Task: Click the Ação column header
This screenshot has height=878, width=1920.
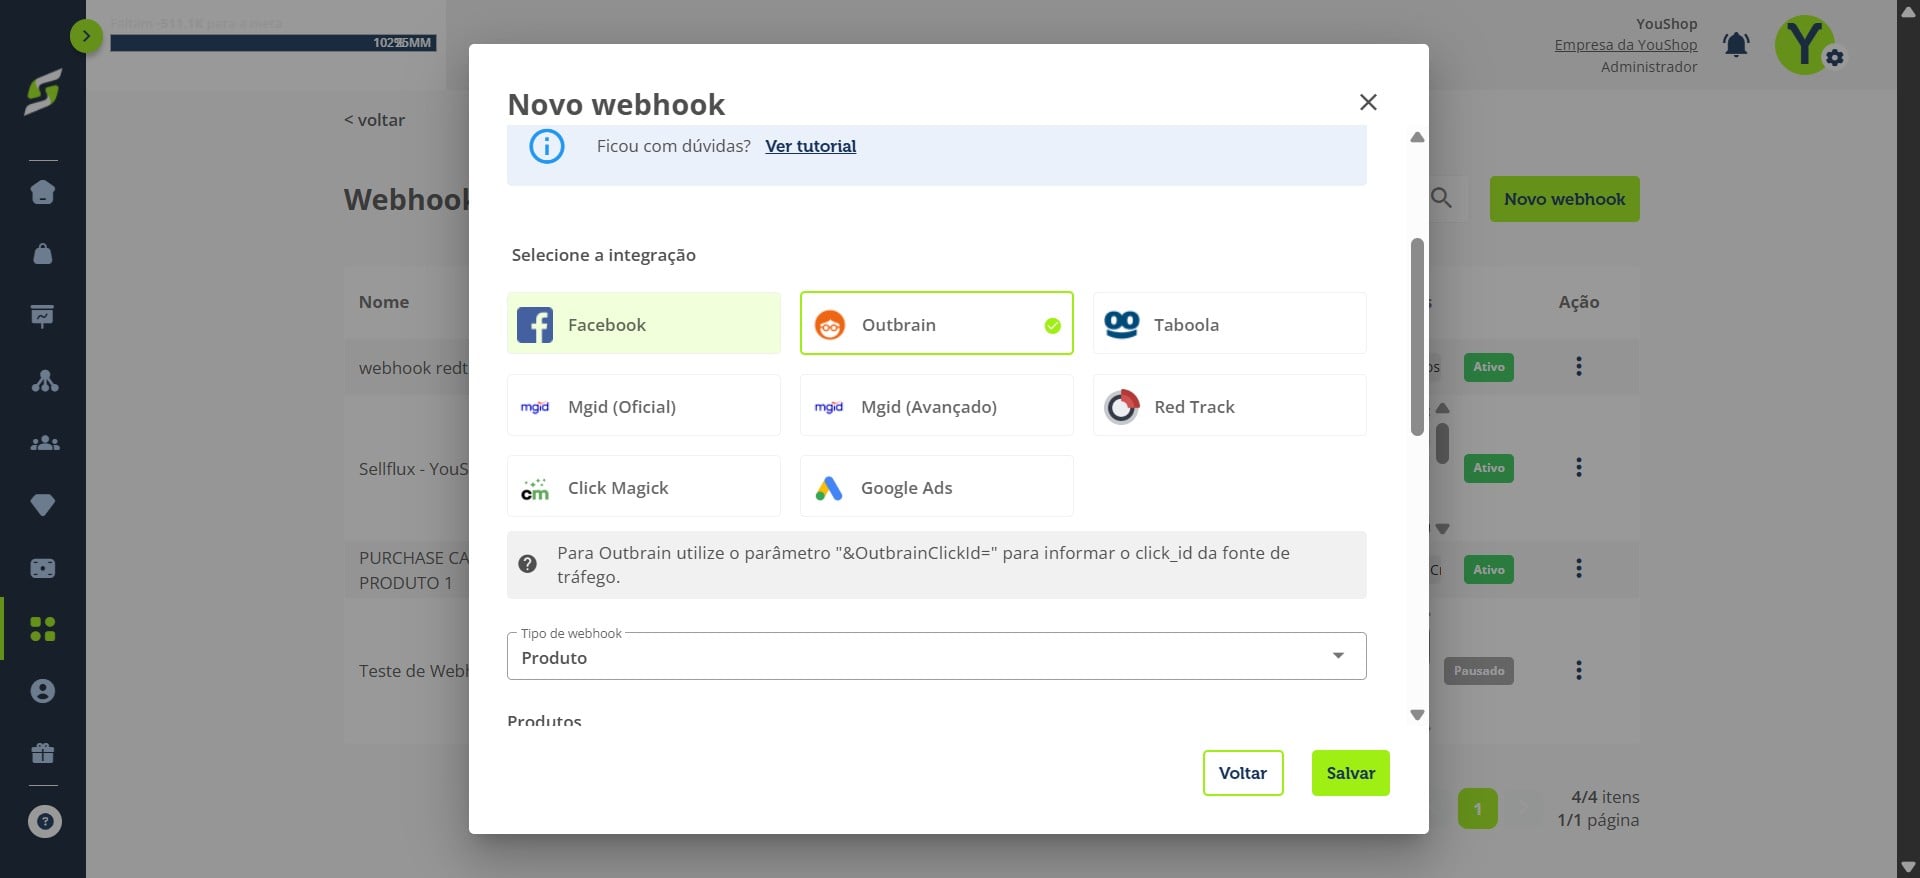Action: pos(1579,302)
